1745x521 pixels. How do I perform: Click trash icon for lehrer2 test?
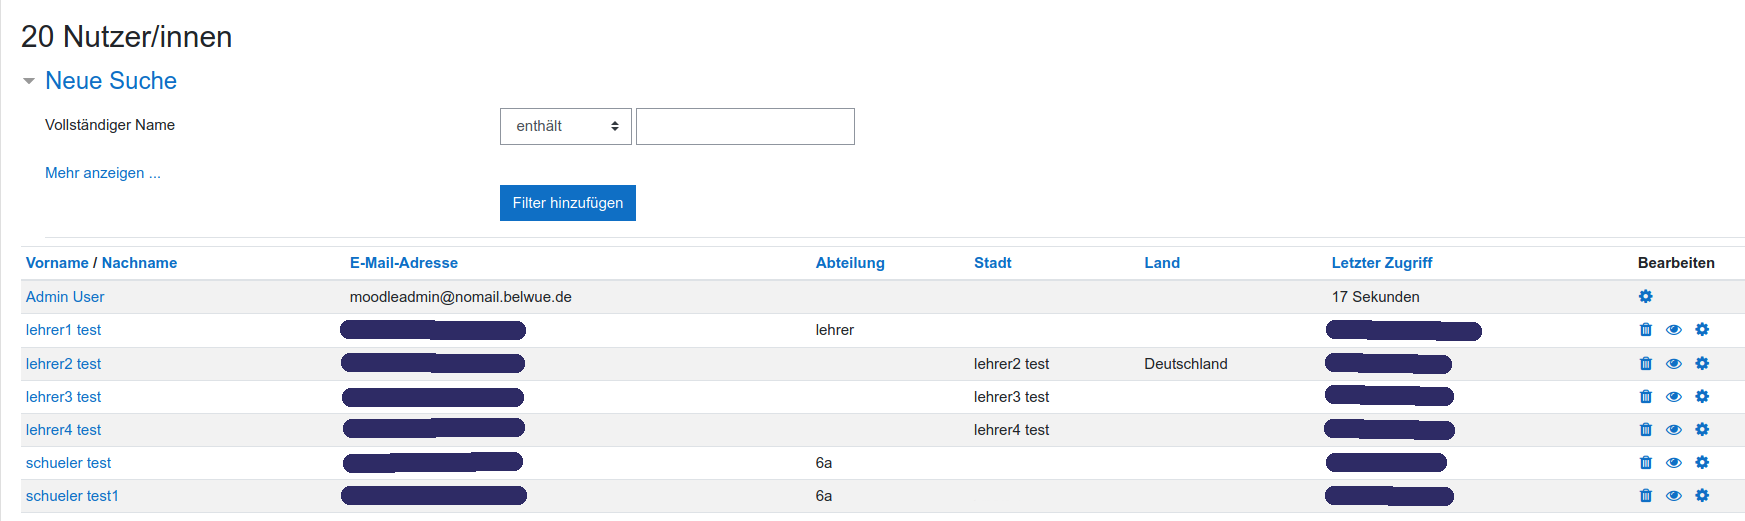click(x=1645, y=364)
